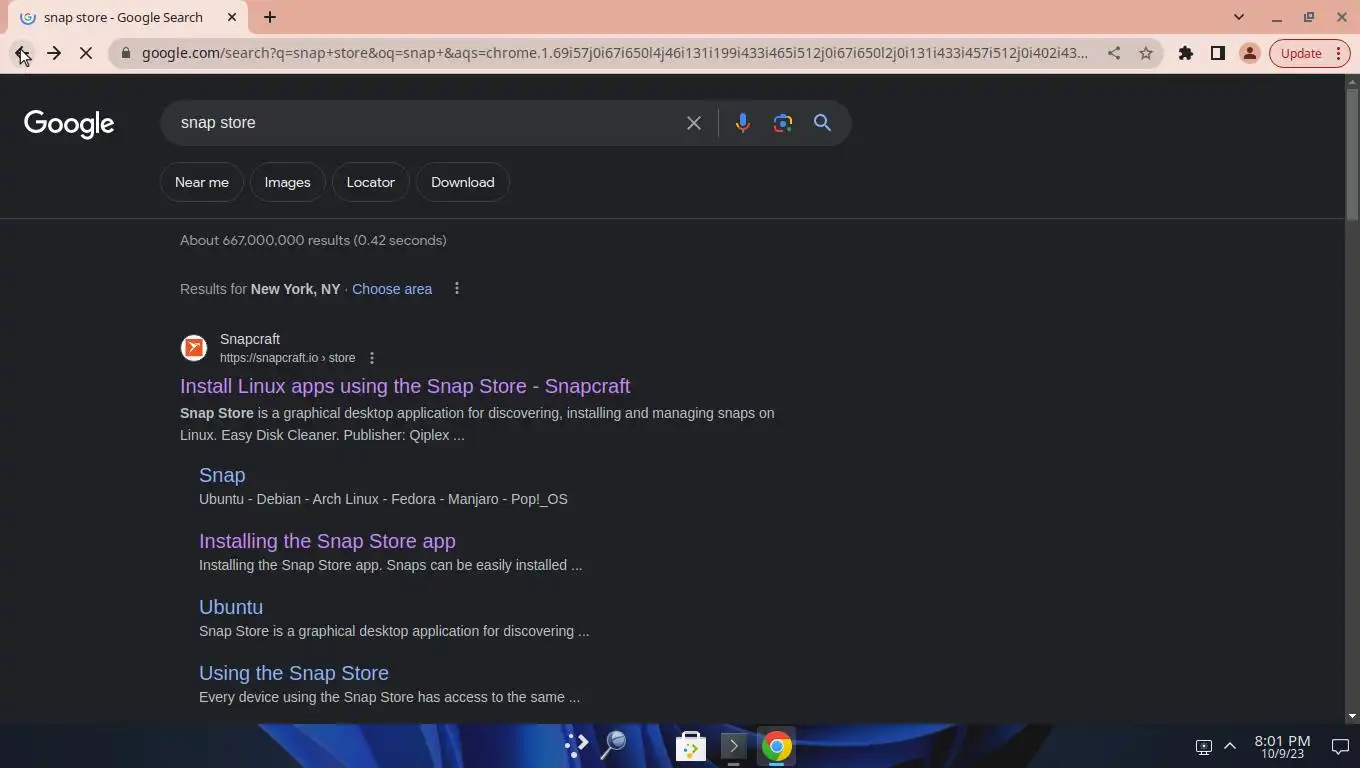Open the Chrome profile avatar

(1250, 53)
